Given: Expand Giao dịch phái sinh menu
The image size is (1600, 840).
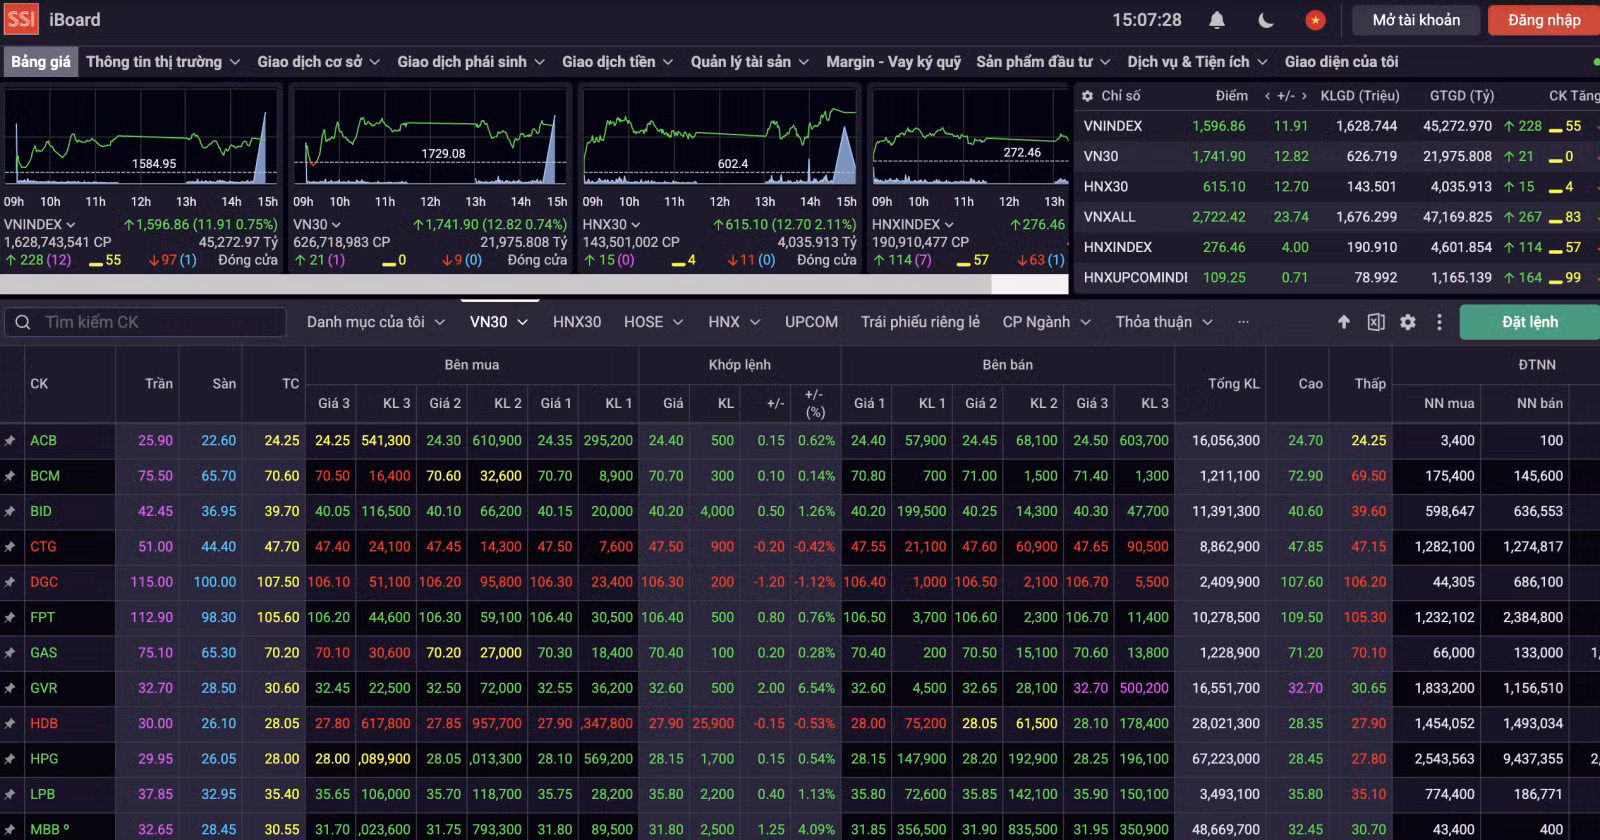Looking at the screenshot, I should [x=471, y=62].
